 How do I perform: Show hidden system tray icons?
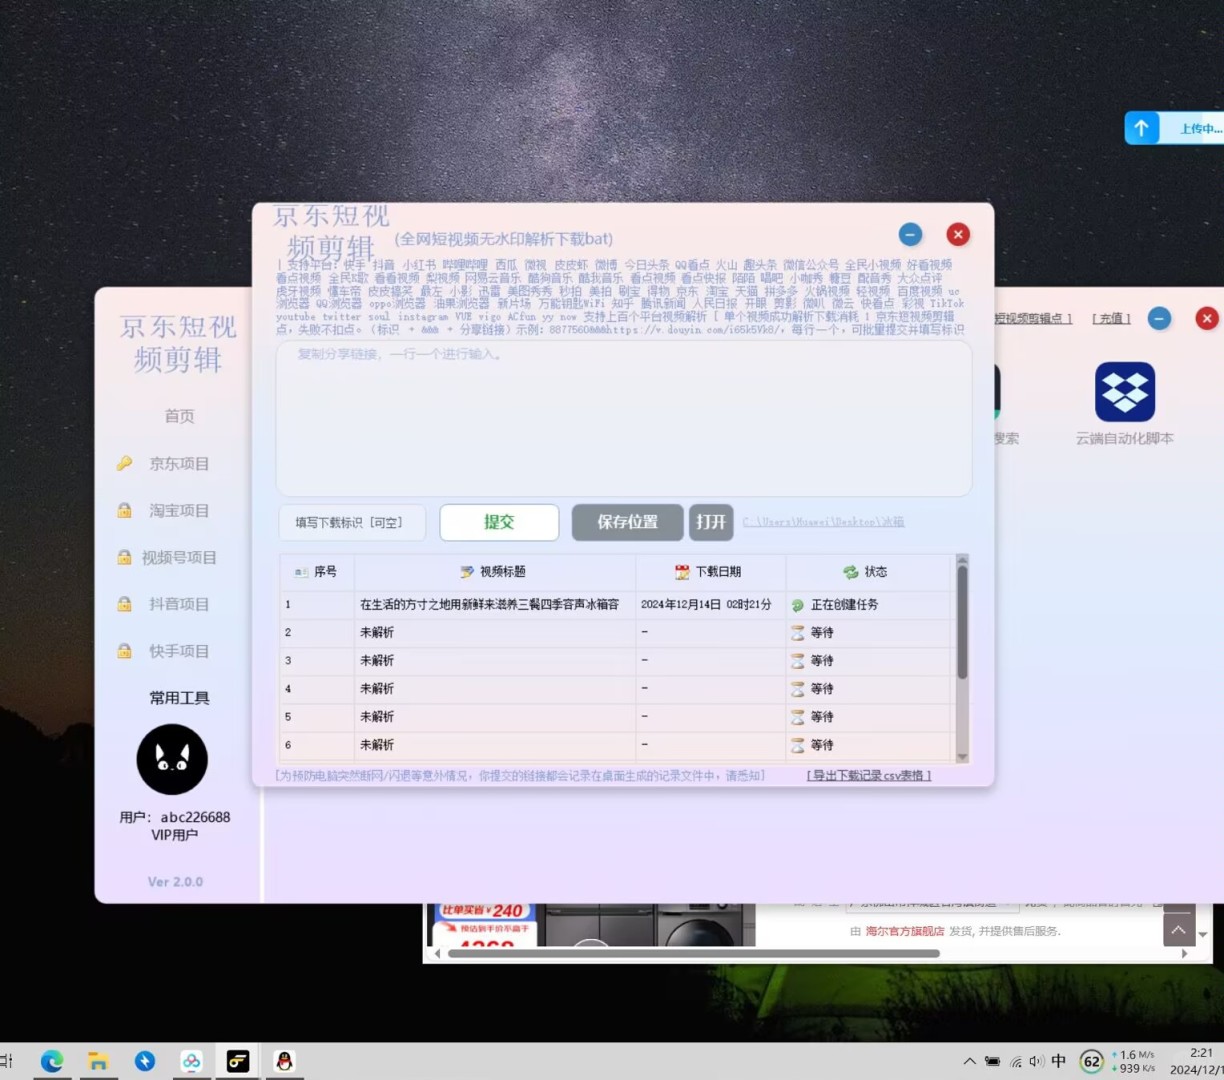pos(969,1062)
